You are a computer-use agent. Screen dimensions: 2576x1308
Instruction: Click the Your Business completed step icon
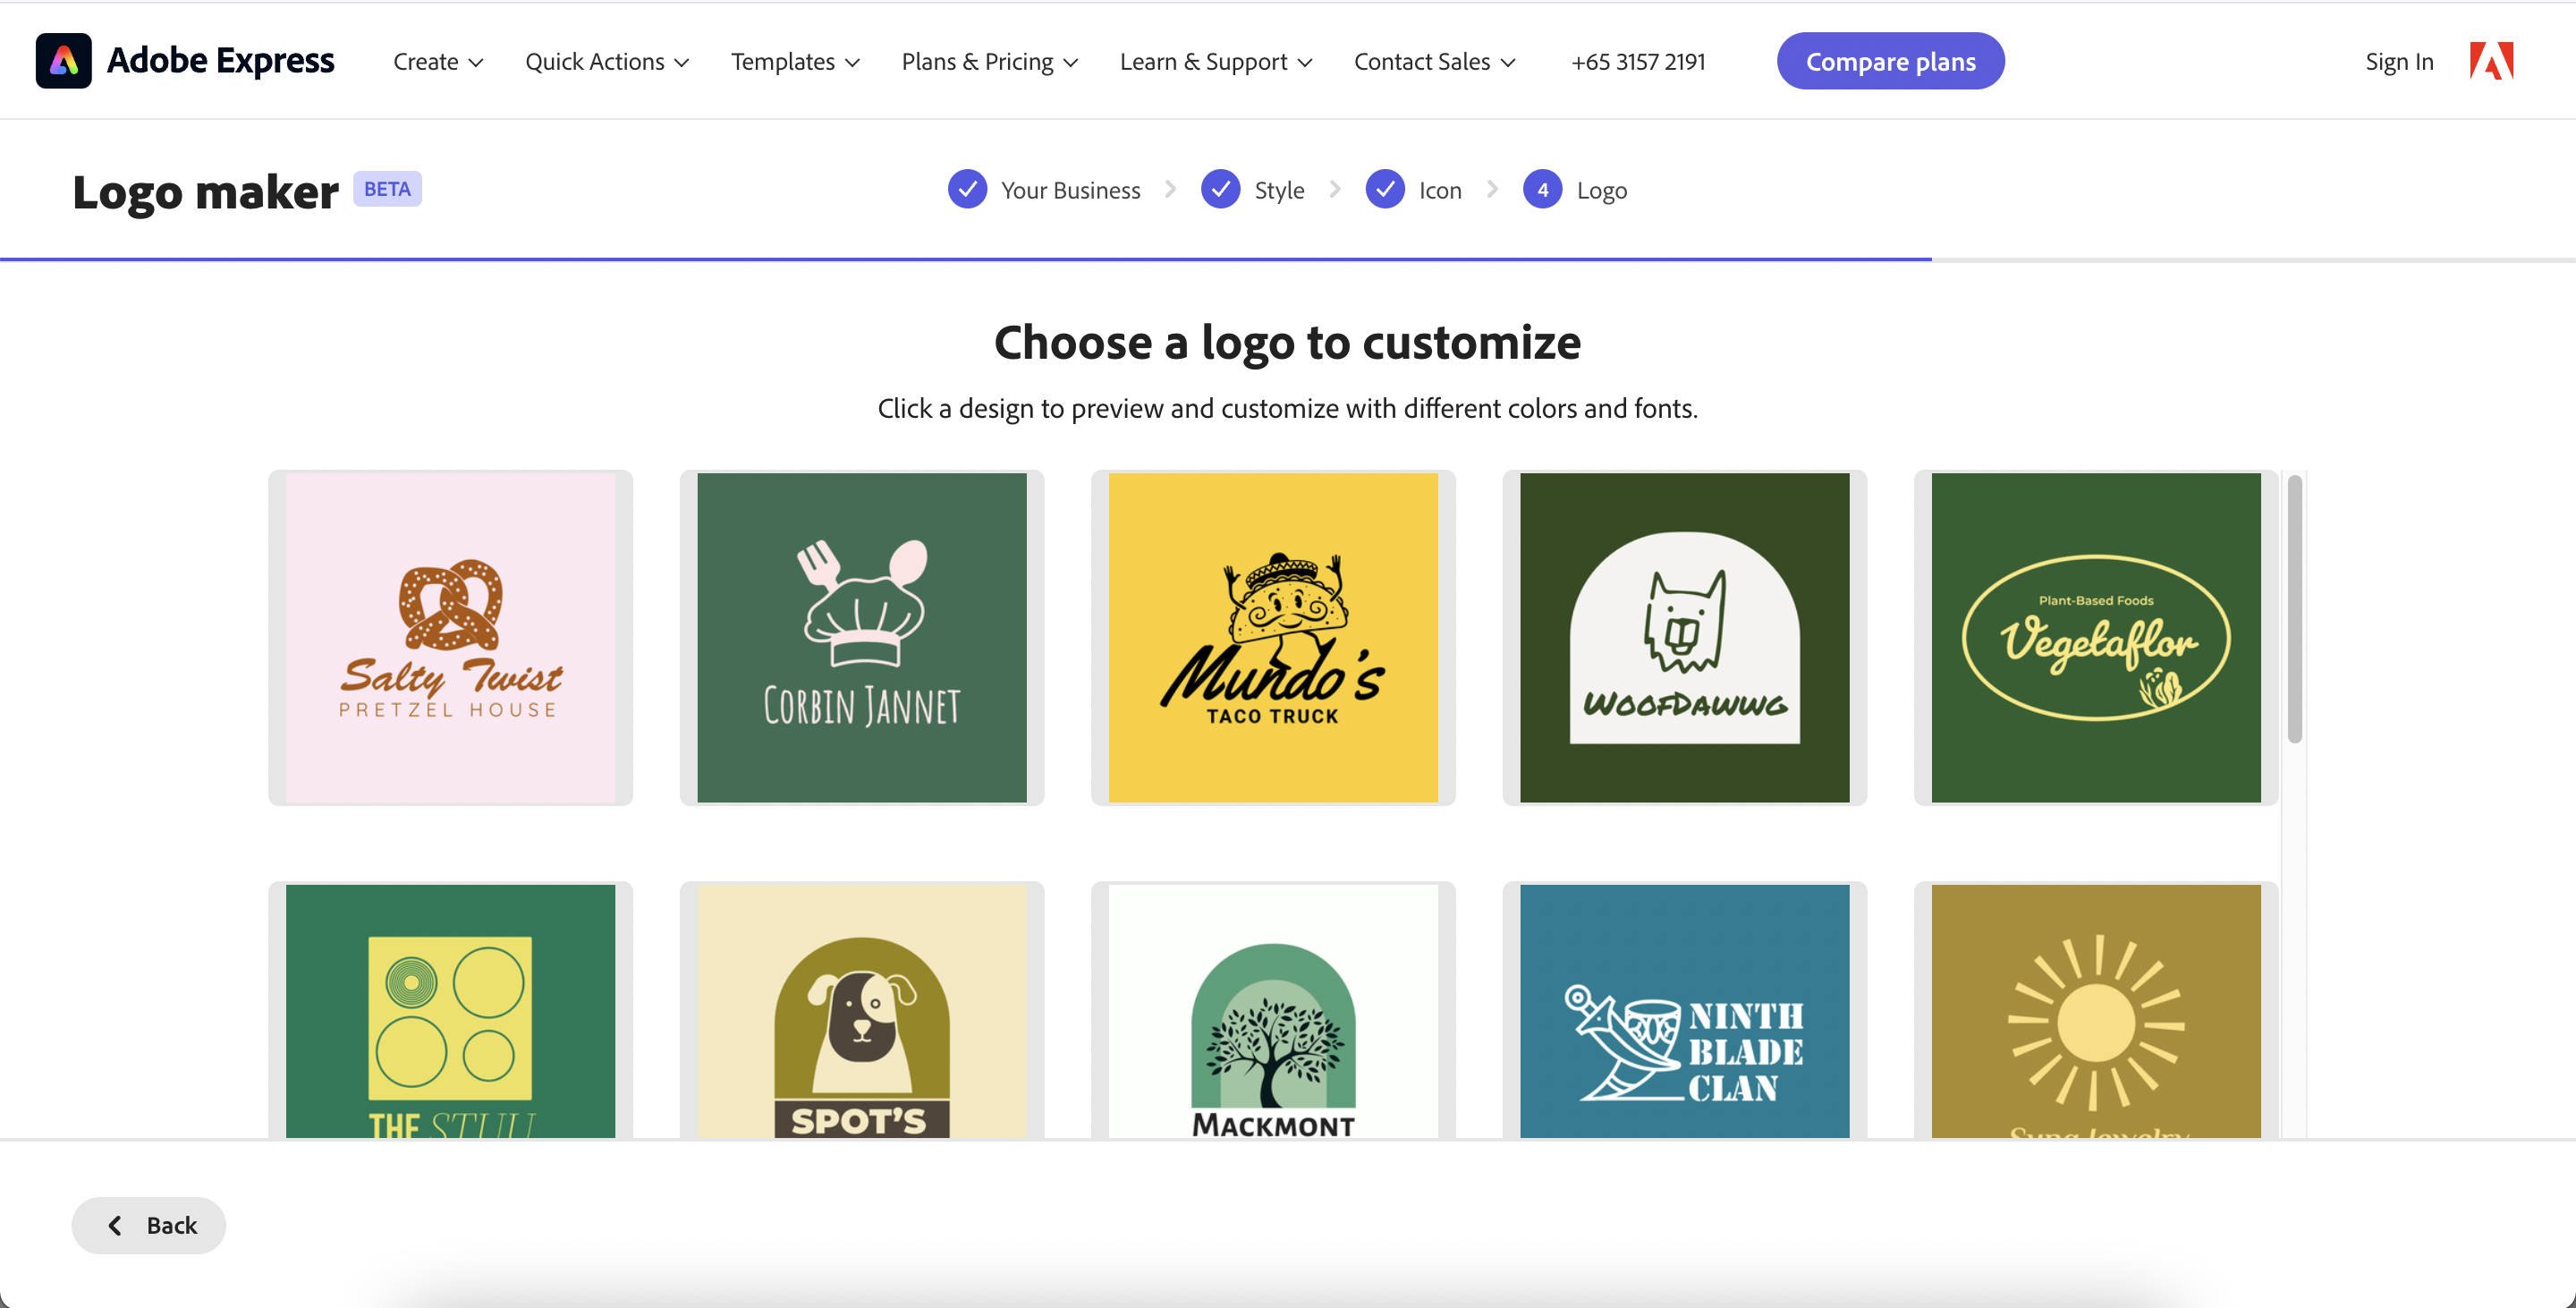tap(965, 189)
